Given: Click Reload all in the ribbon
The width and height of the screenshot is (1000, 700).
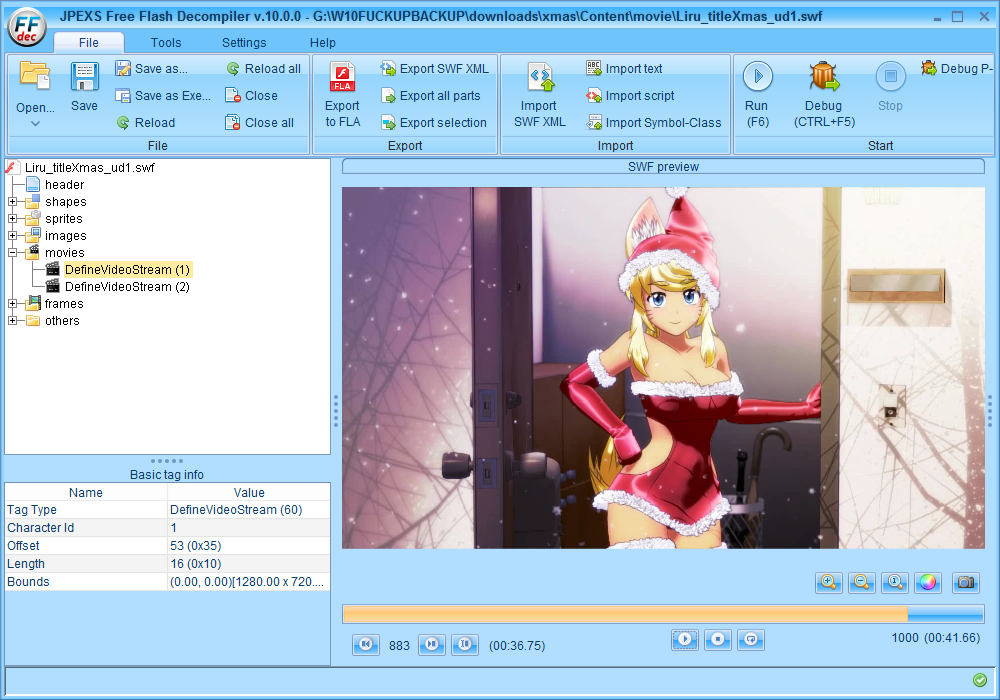Looking at the screenshot, I should click(x=263, y=69).
